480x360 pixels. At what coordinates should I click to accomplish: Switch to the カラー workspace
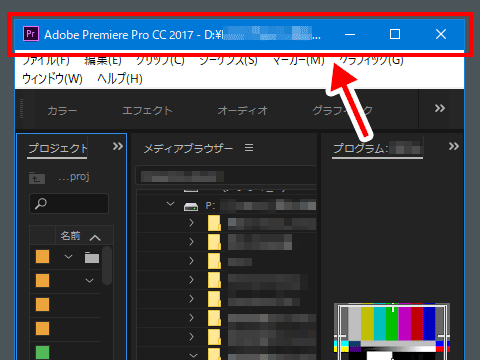(x=62, y=110)
